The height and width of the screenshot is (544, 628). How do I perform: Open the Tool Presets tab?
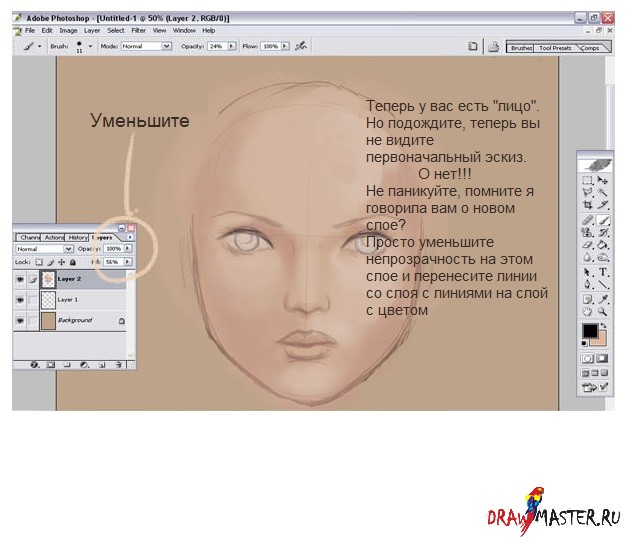(555, 48)
